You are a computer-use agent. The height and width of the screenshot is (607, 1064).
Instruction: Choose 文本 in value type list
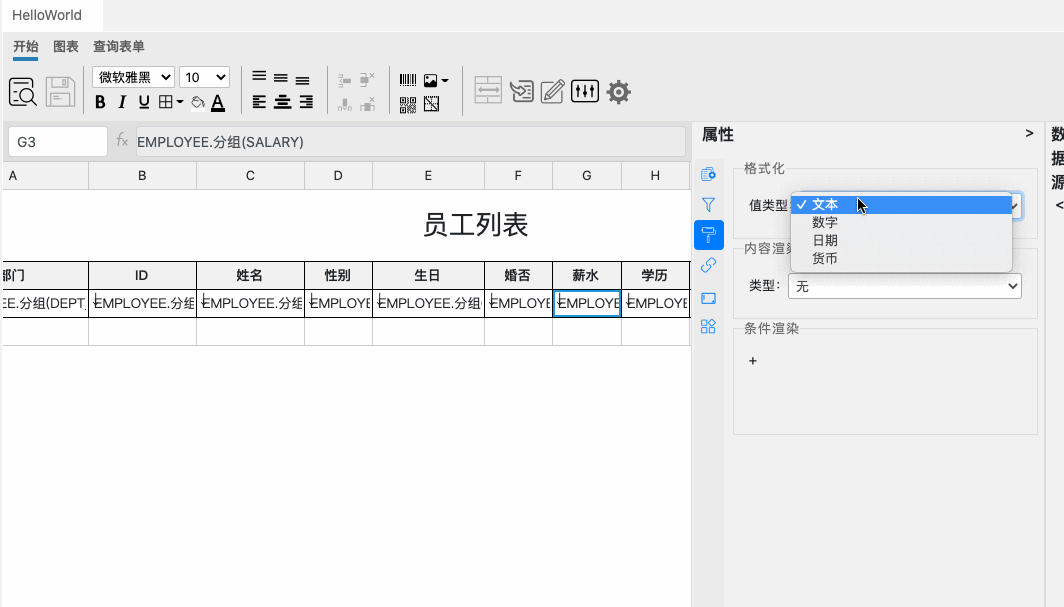[x=901, y=205]
